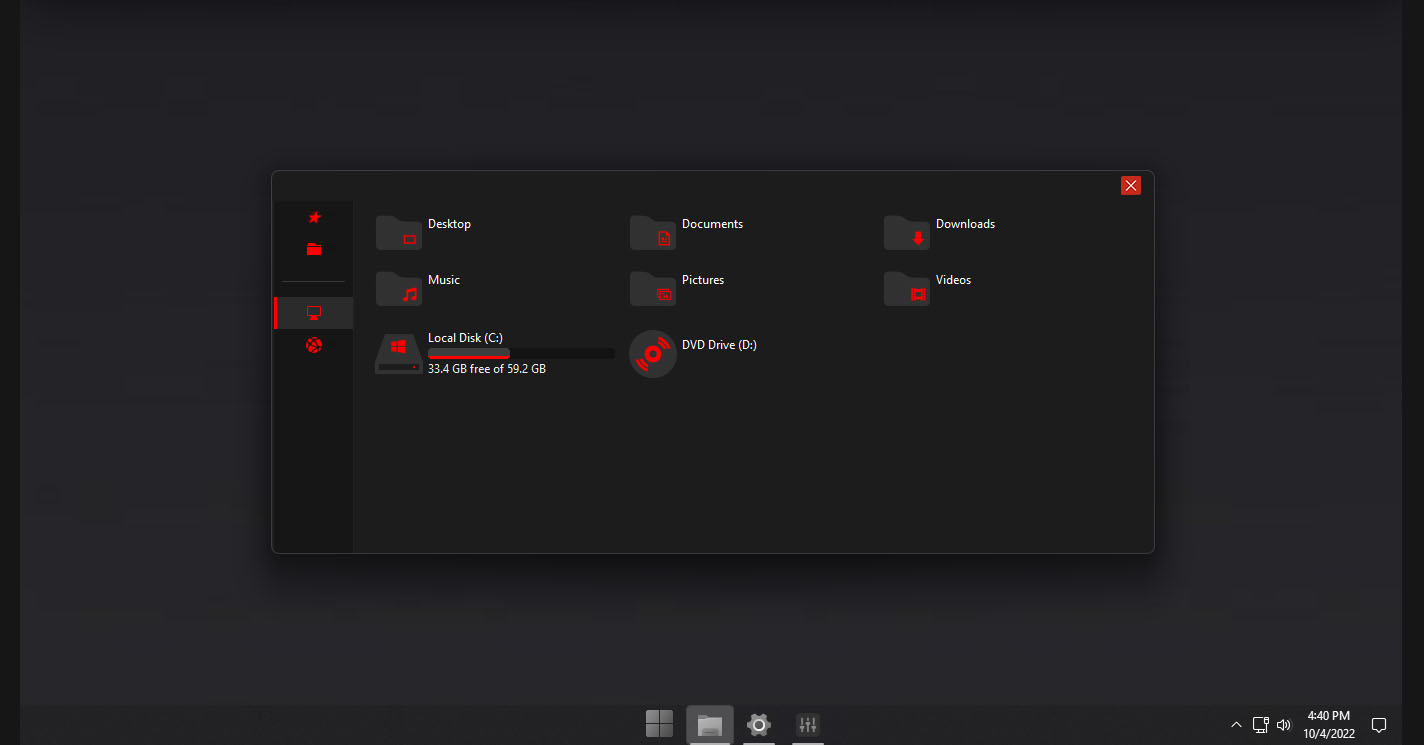Viewport: 1424px width, 745px height.
Task: Open the Downloads folder
Action: click(x=906, y=232)
